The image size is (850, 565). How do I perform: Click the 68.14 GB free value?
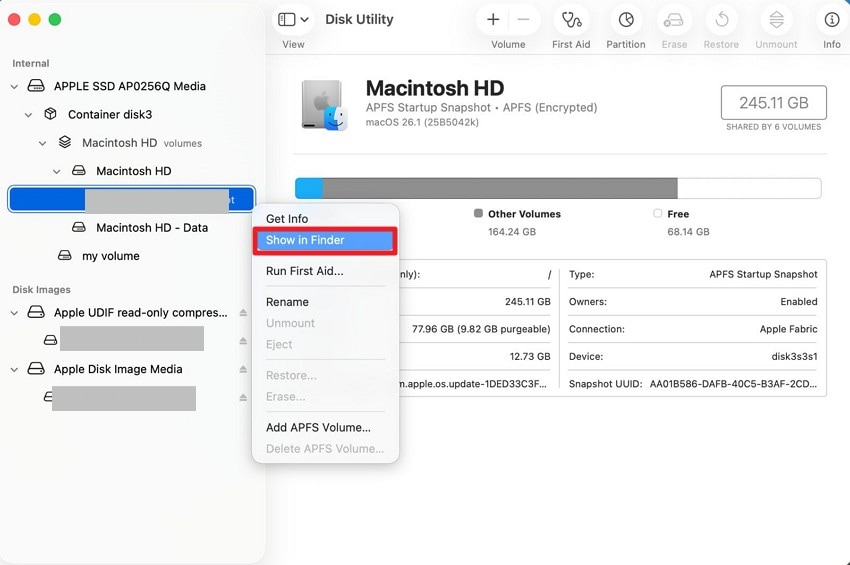point(688,232)
